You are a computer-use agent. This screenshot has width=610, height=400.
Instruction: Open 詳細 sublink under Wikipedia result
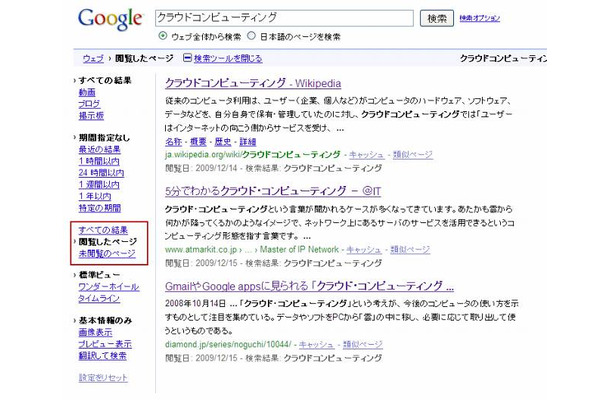[248, 142]
